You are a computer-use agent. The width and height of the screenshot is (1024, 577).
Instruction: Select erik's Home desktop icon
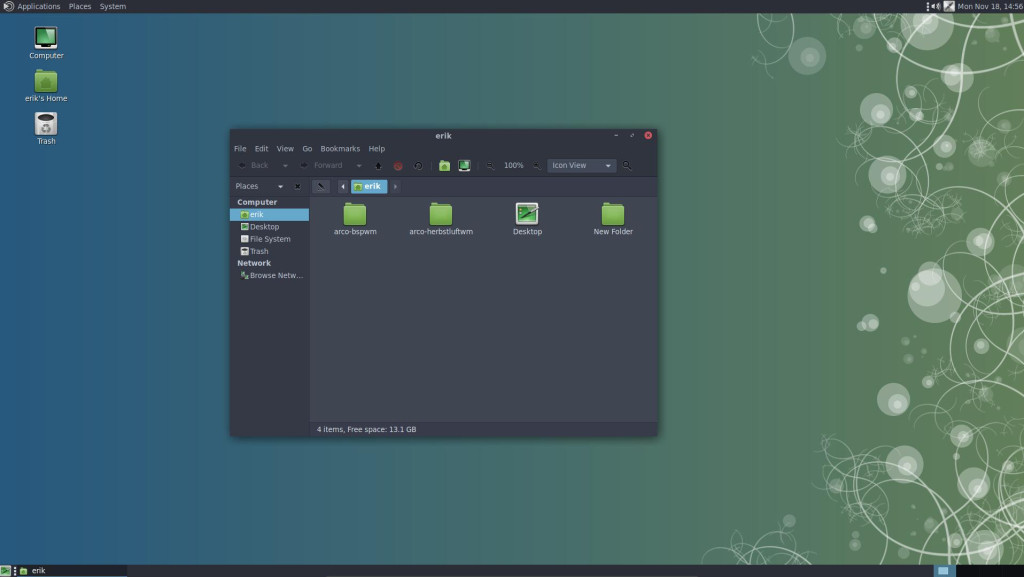click(46, 86)
